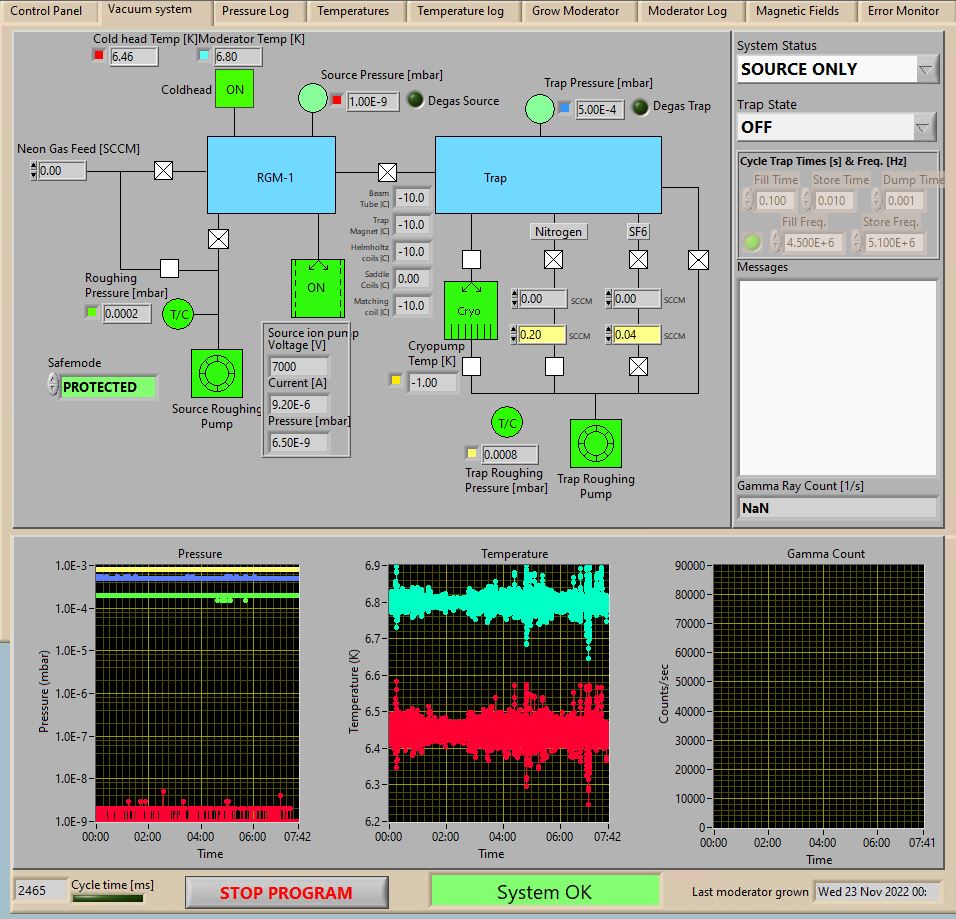Viewport: 956px width, 919px height.
Task: Switch to the Pressure Log tab
Action: tap(256, 12)
